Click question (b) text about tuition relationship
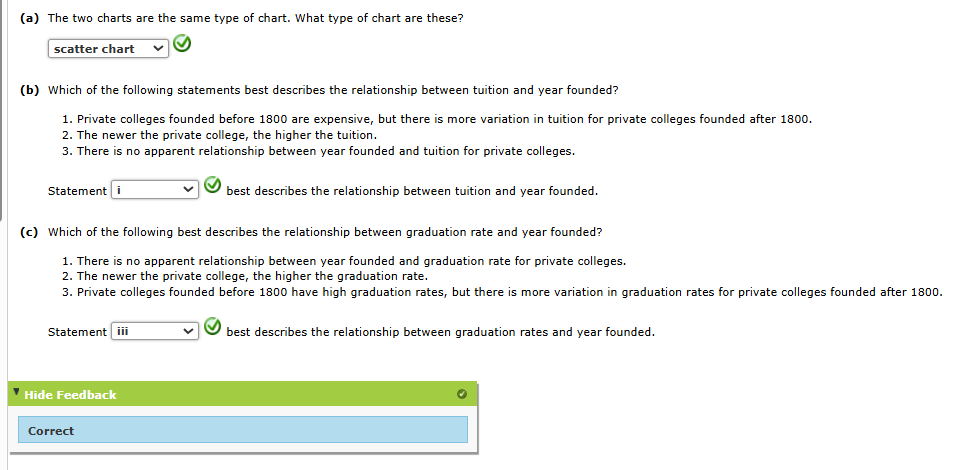Viewport: 977px width, 470px height. pos(333,90)
